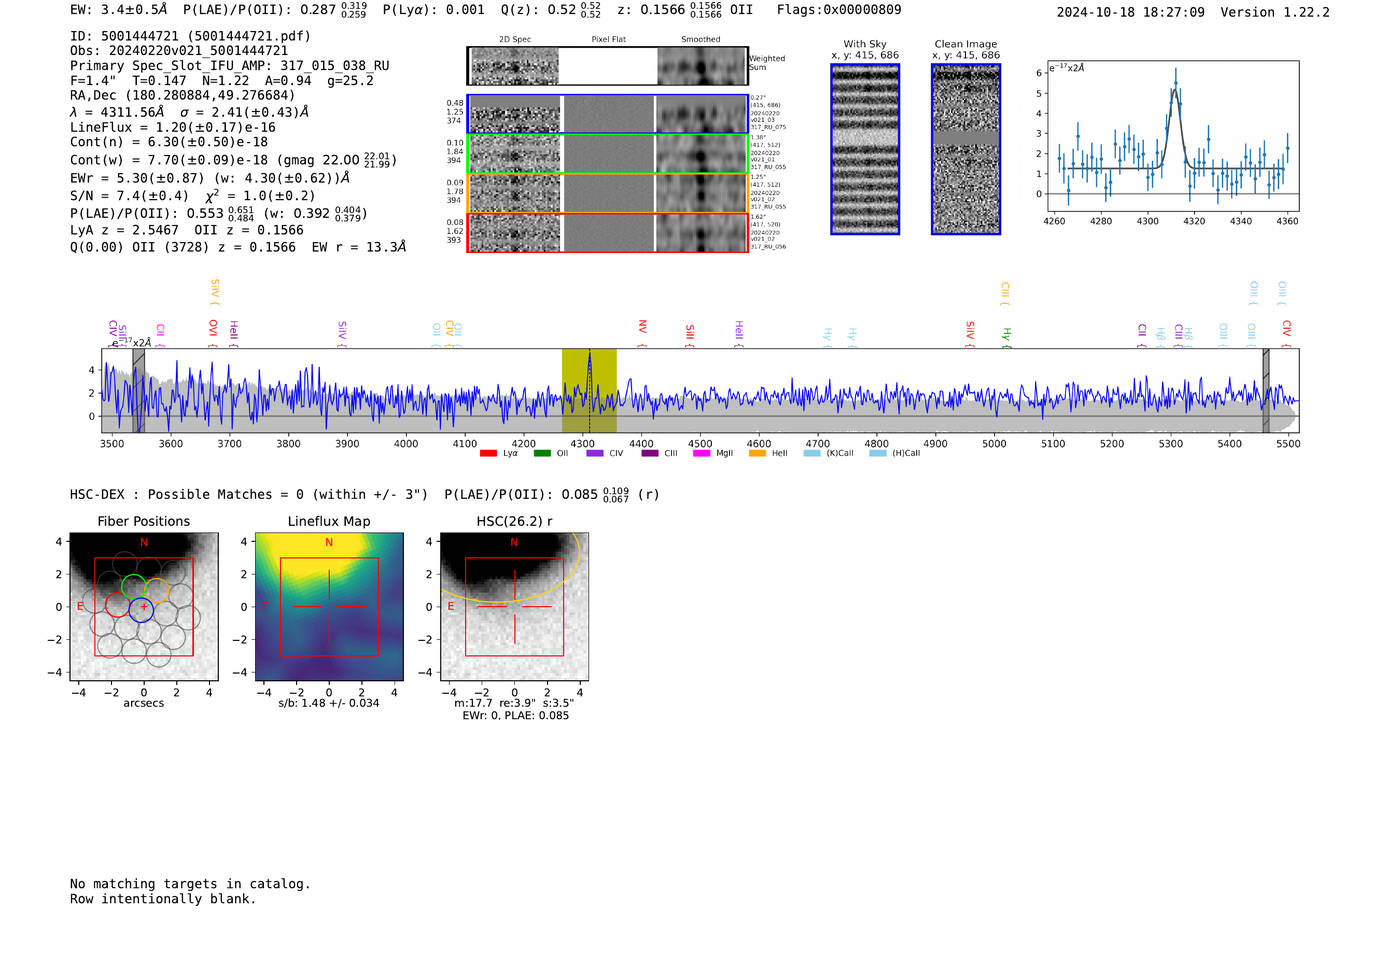This screenshot has height=953, width=1400.
Task: Click the blue fiber circle in Fiber Positions
Action: [x=141, y=609]
